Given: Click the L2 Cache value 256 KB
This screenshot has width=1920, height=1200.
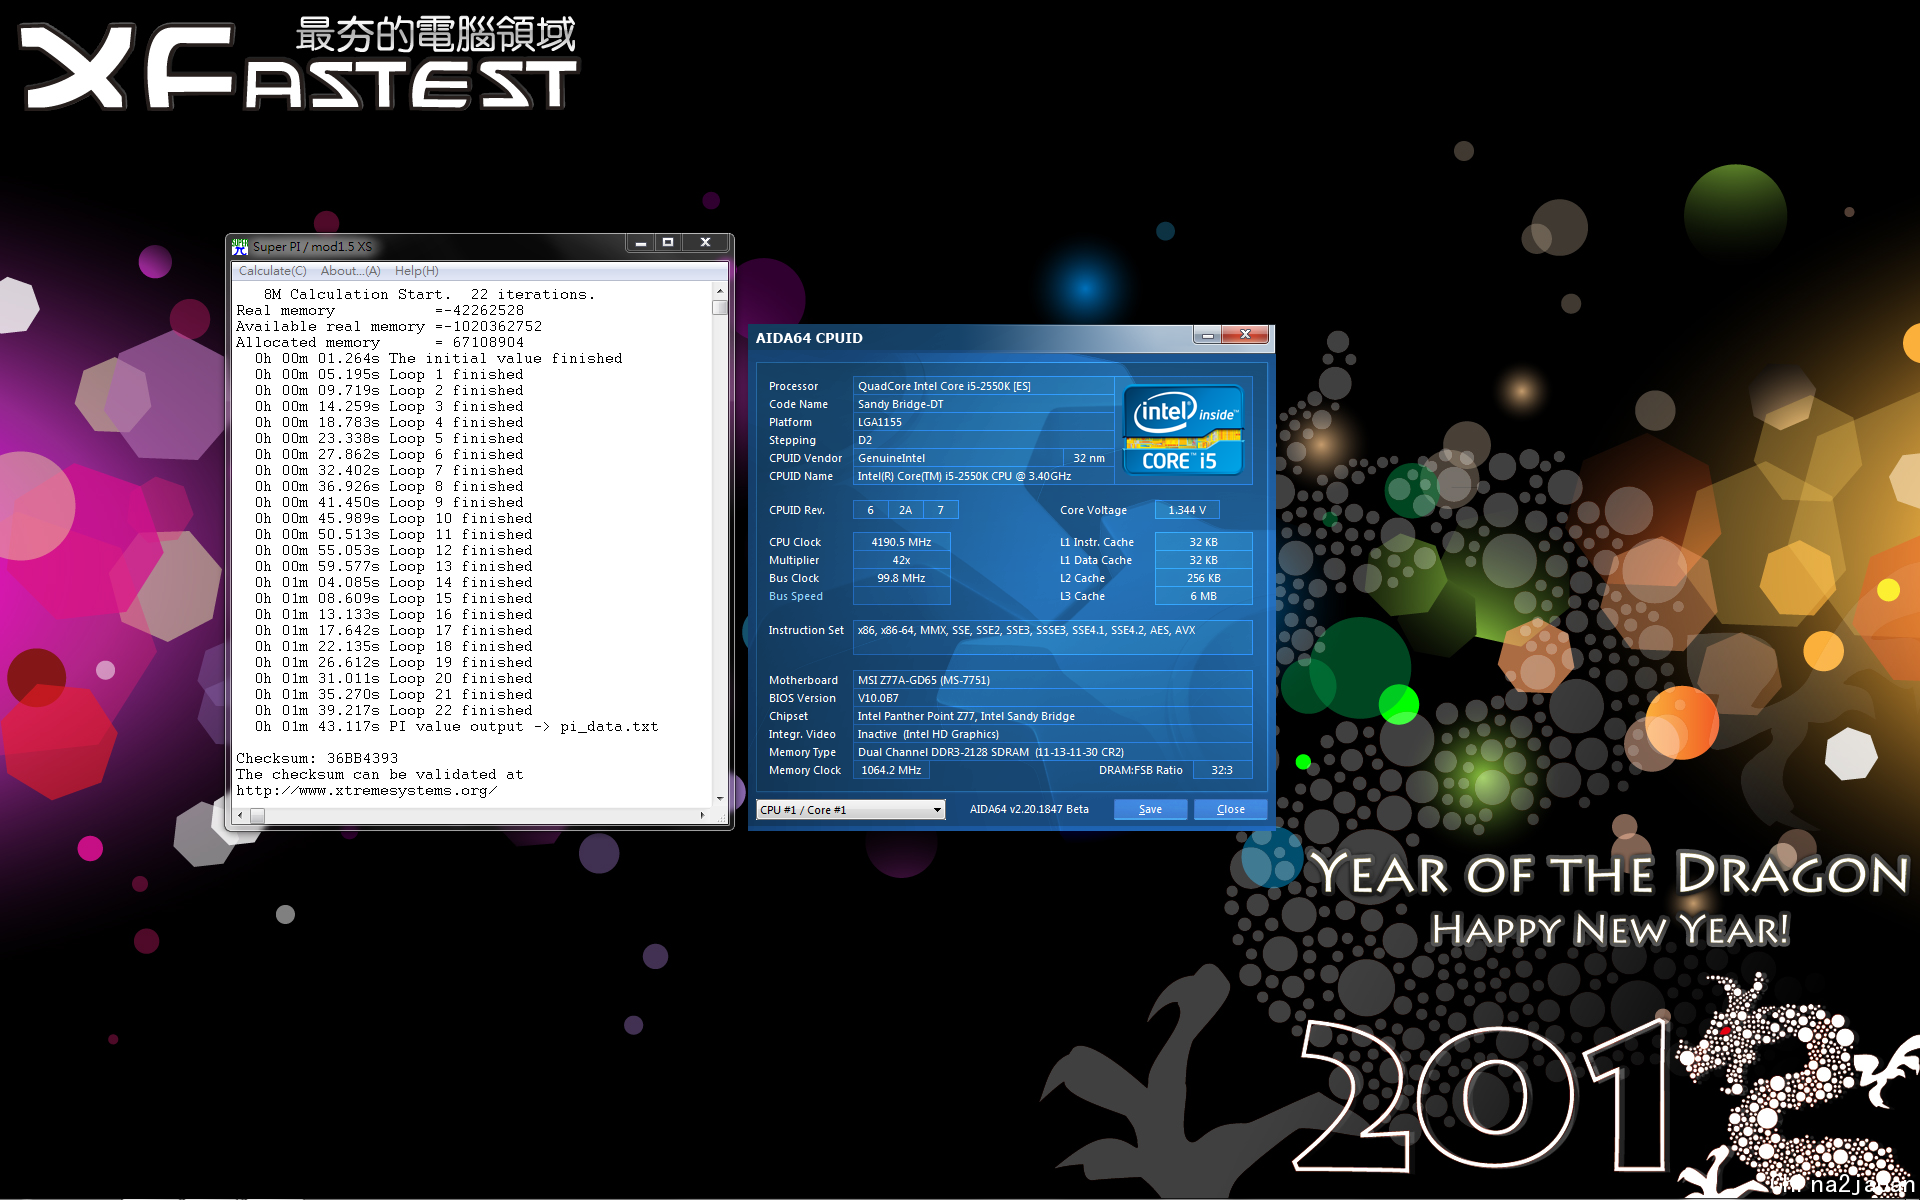Looking at the screenshot, I should click(1203, 578).
